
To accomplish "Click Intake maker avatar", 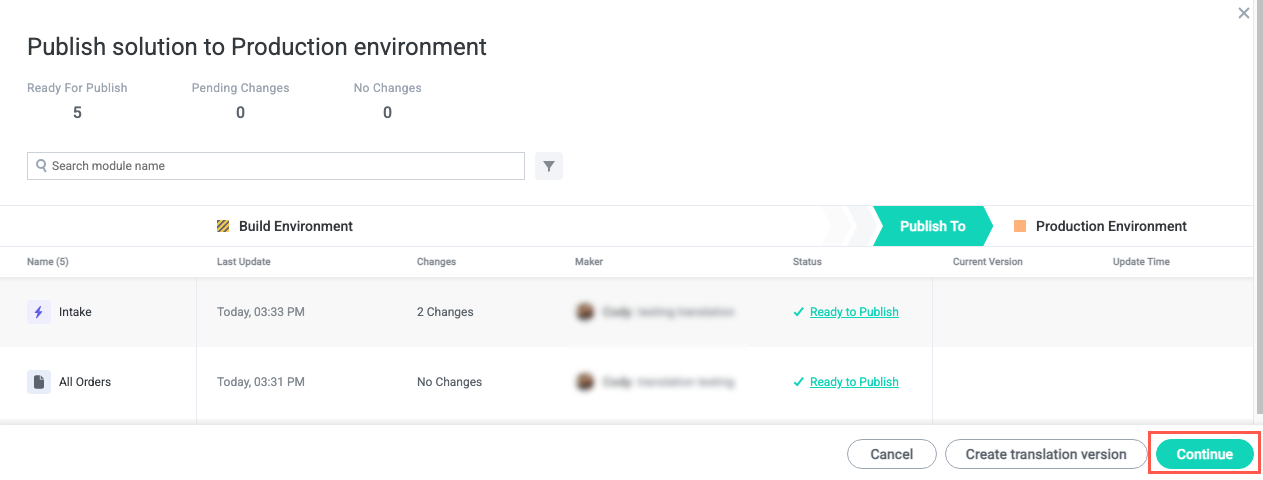I will pyautogui.click(x=585, y=312).
